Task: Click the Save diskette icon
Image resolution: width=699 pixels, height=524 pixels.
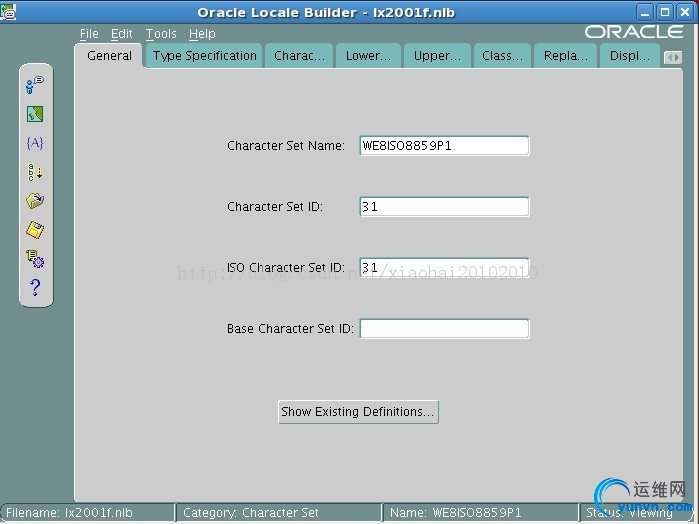Action: tap(35, 230)
